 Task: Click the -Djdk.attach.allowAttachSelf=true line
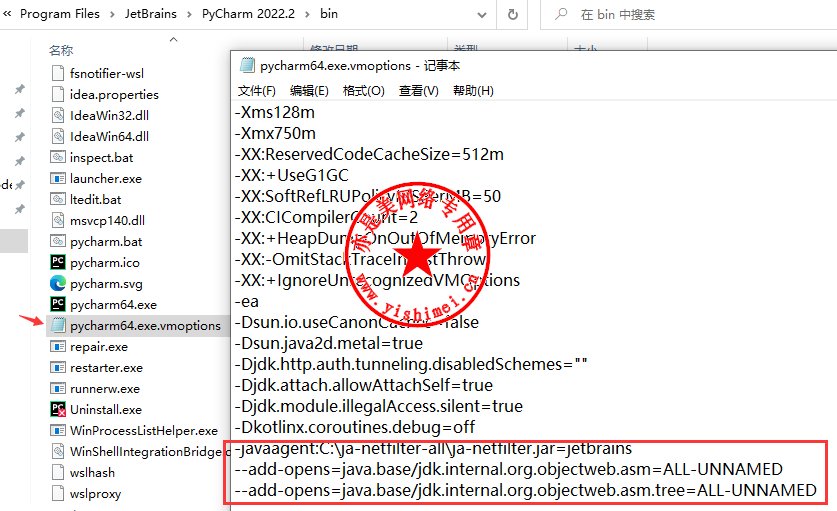[x=364, y=385]
